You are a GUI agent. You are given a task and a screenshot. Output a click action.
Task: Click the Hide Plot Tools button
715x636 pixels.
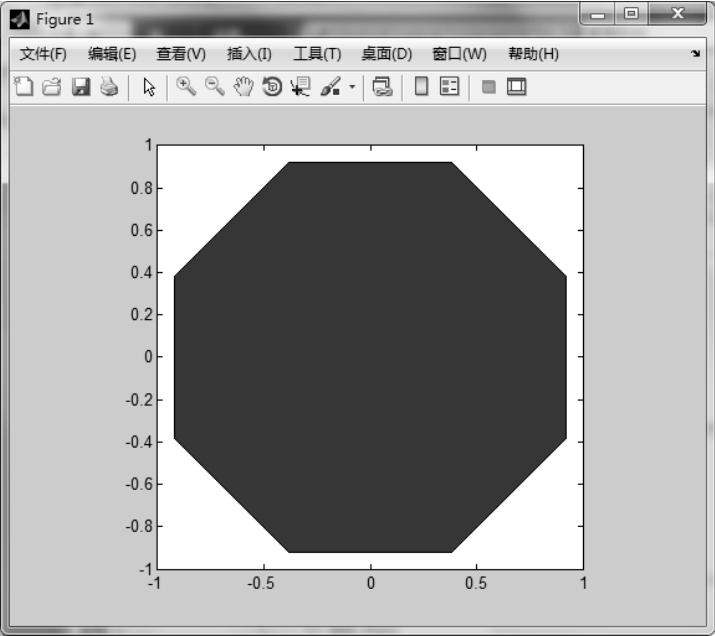coord(489,88)
